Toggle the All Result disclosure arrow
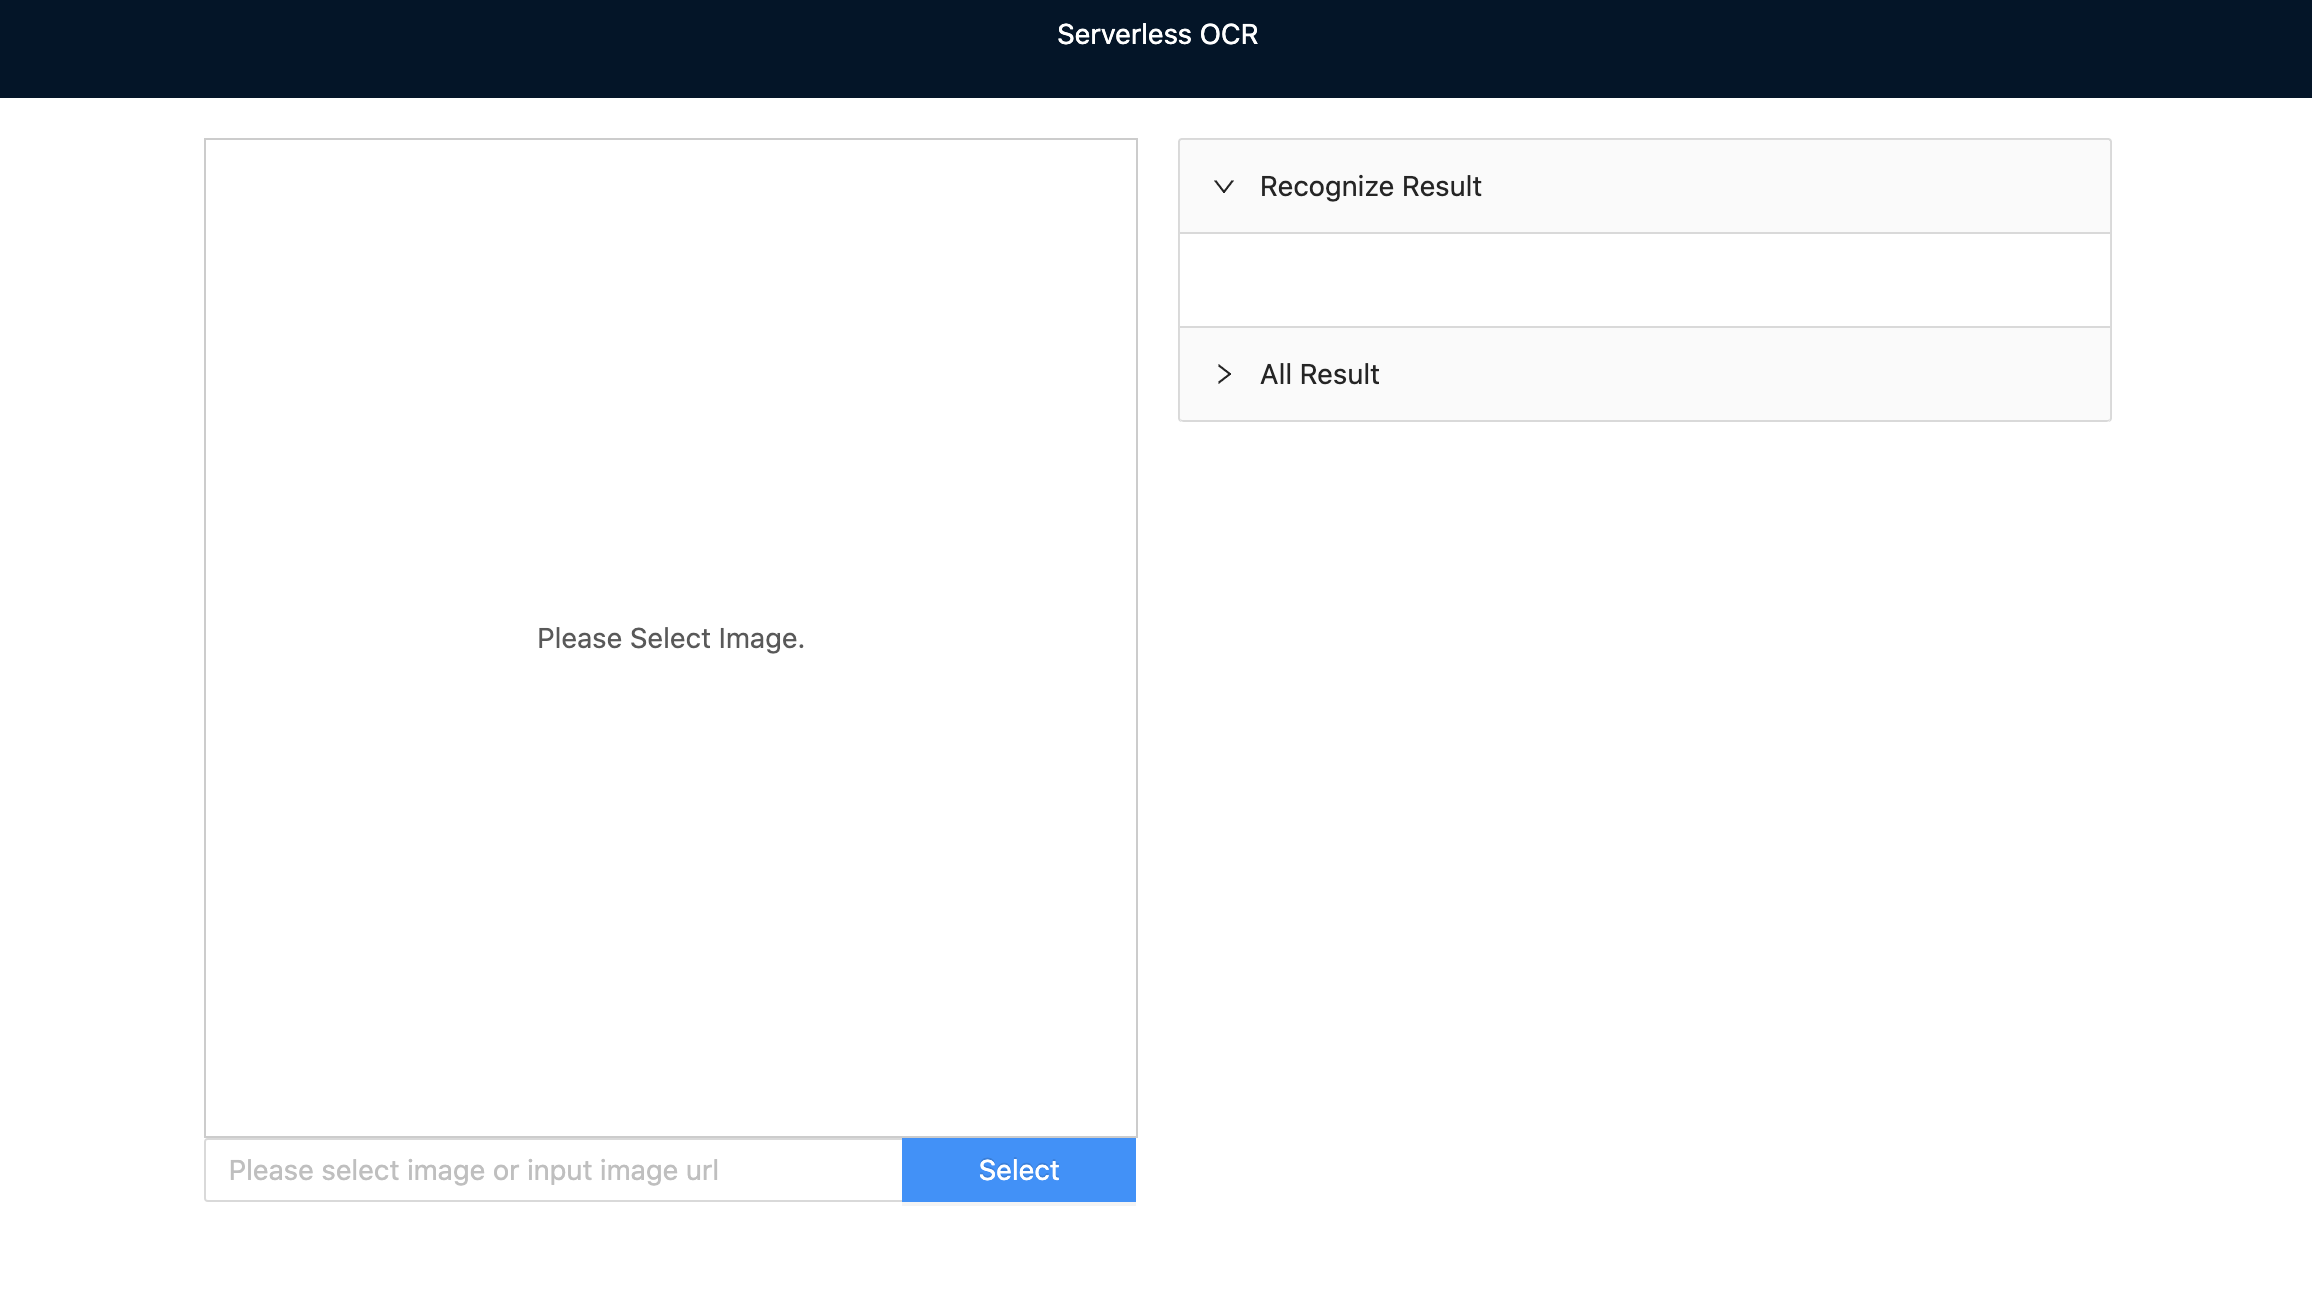The height and width of the screenshot is (1292, 2312). coord(1224,374)
